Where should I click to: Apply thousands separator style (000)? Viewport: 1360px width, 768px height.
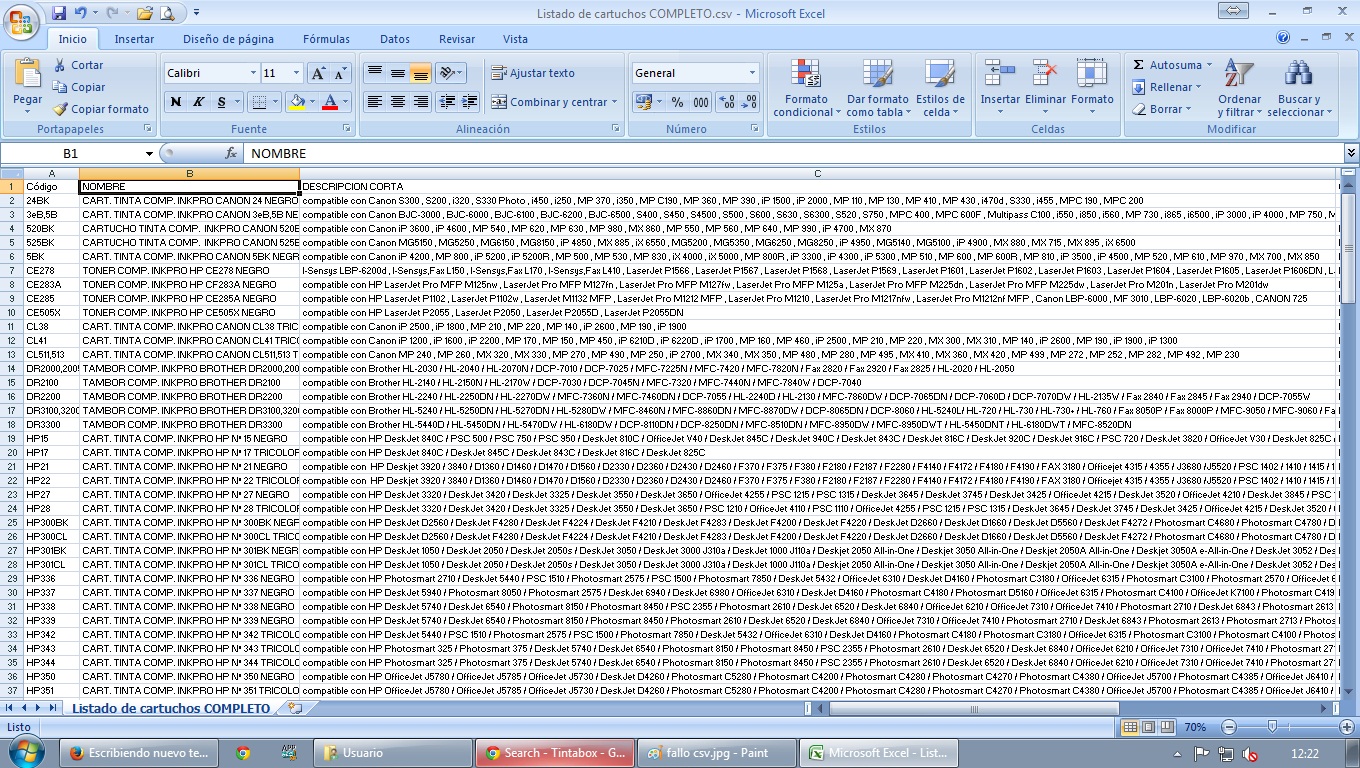click(701, 102)
